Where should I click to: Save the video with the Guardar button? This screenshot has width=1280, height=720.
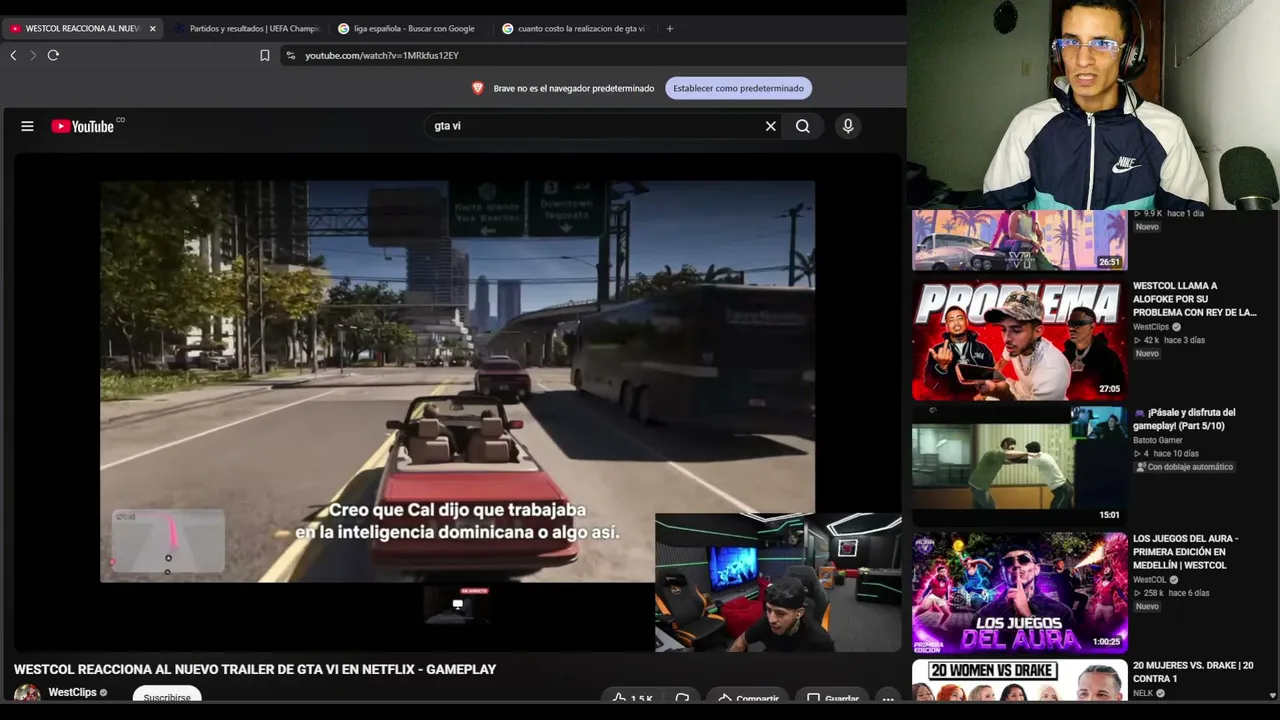click(832, 698)
